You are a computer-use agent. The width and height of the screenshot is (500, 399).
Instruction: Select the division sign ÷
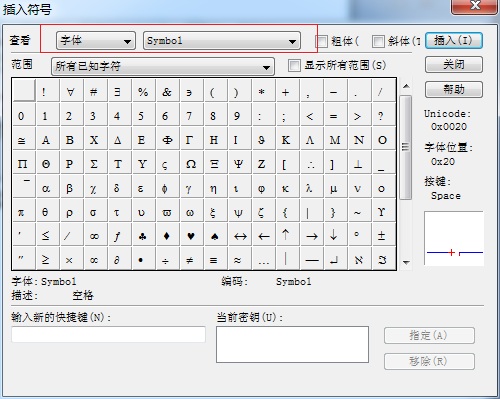pyautogui.click(x=165, y=260)
